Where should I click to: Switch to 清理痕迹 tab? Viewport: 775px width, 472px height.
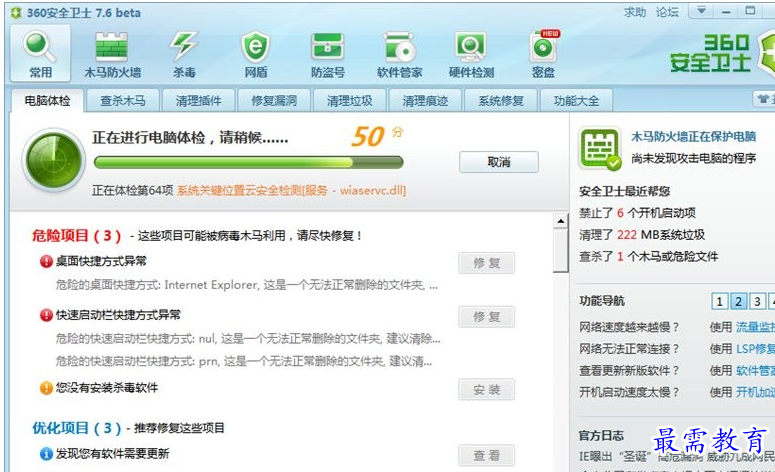pos(425,101)
